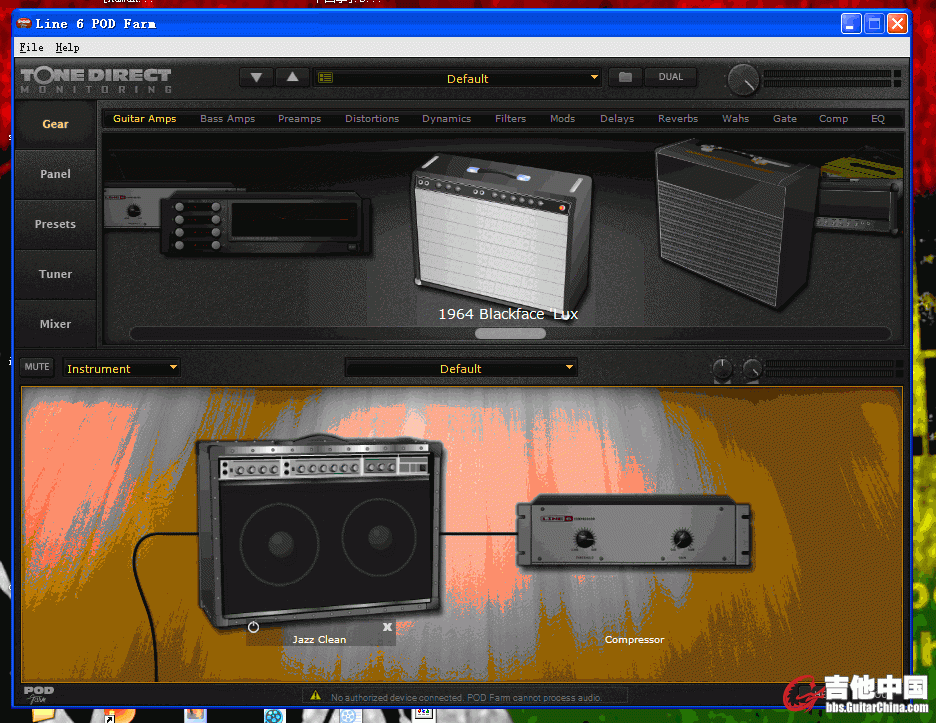Image resolution: width=936 pixels, height=723 pixels.
Task: Click the warning icon in the status bar
Action: (316, 696)
